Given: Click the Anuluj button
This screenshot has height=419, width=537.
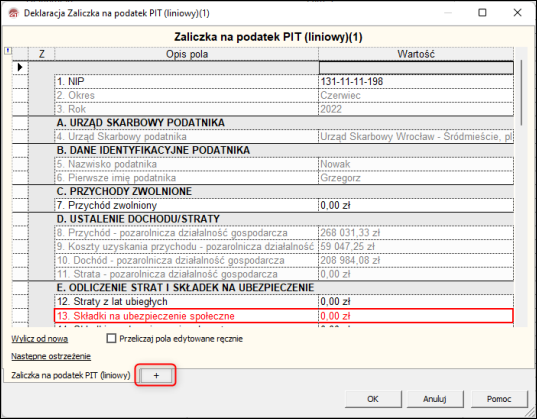Looking at the screenshot, I should point(434,399).
